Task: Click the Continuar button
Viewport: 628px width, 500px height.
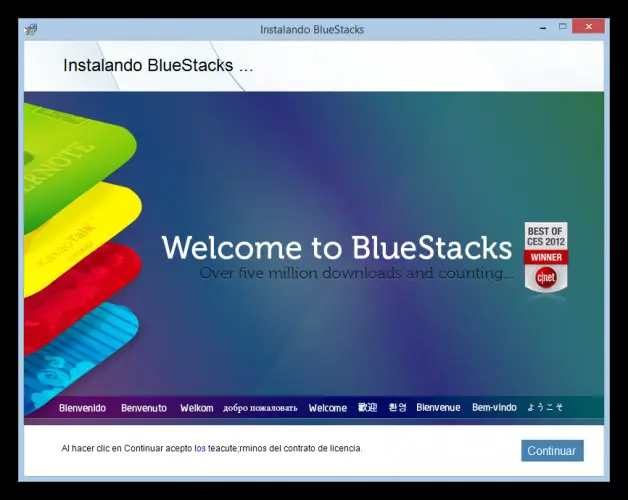Action: click(552, 451)
